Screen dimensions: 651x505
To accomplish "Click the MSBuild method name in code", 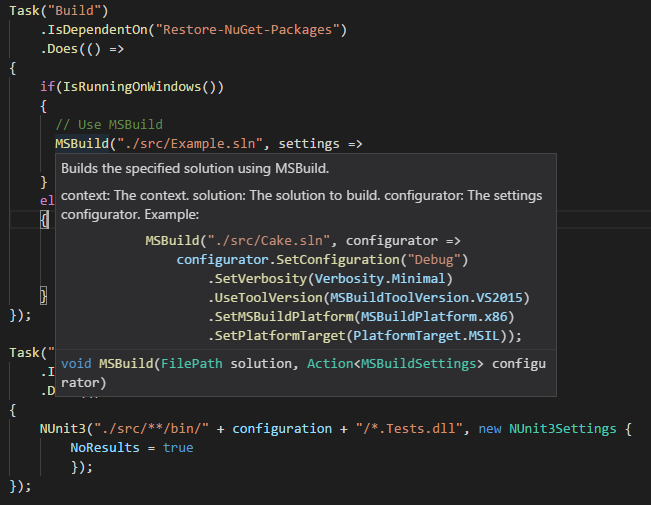I will [x=82, y=144].
